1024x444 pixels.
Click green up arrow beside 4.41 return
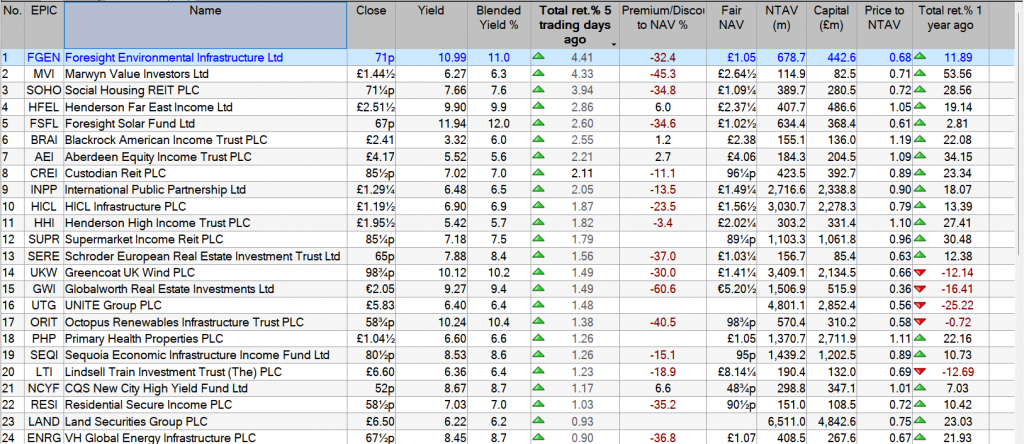[x=540, y=58]
